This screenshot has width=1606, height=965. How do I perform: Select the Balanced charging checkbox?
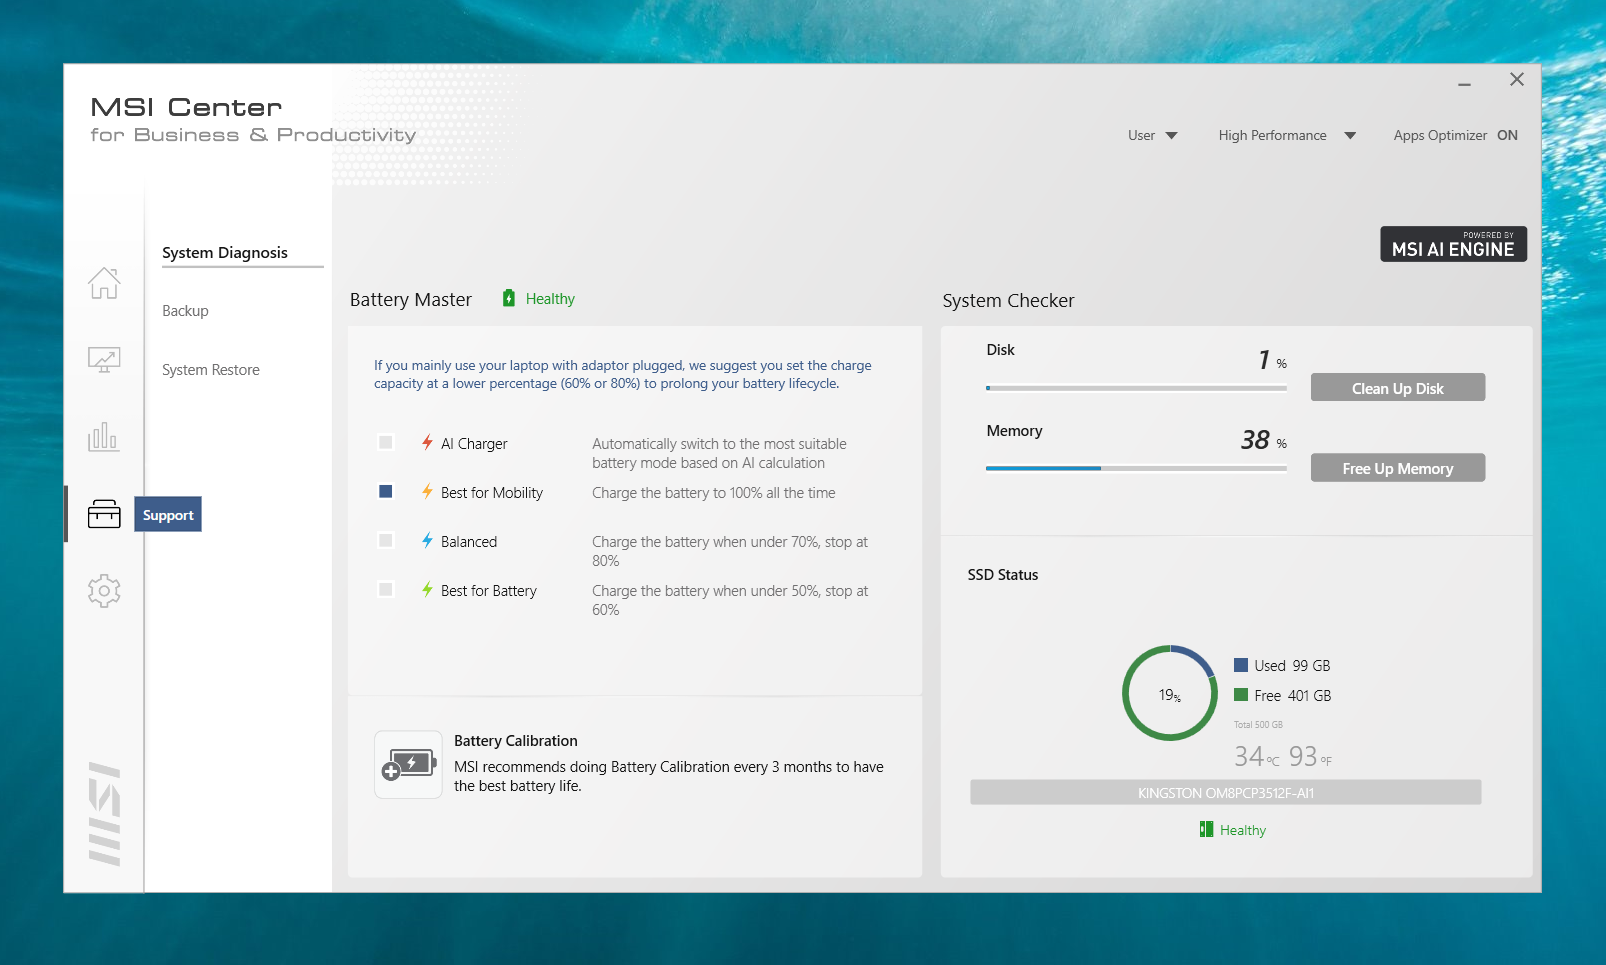tap(386, 540)
